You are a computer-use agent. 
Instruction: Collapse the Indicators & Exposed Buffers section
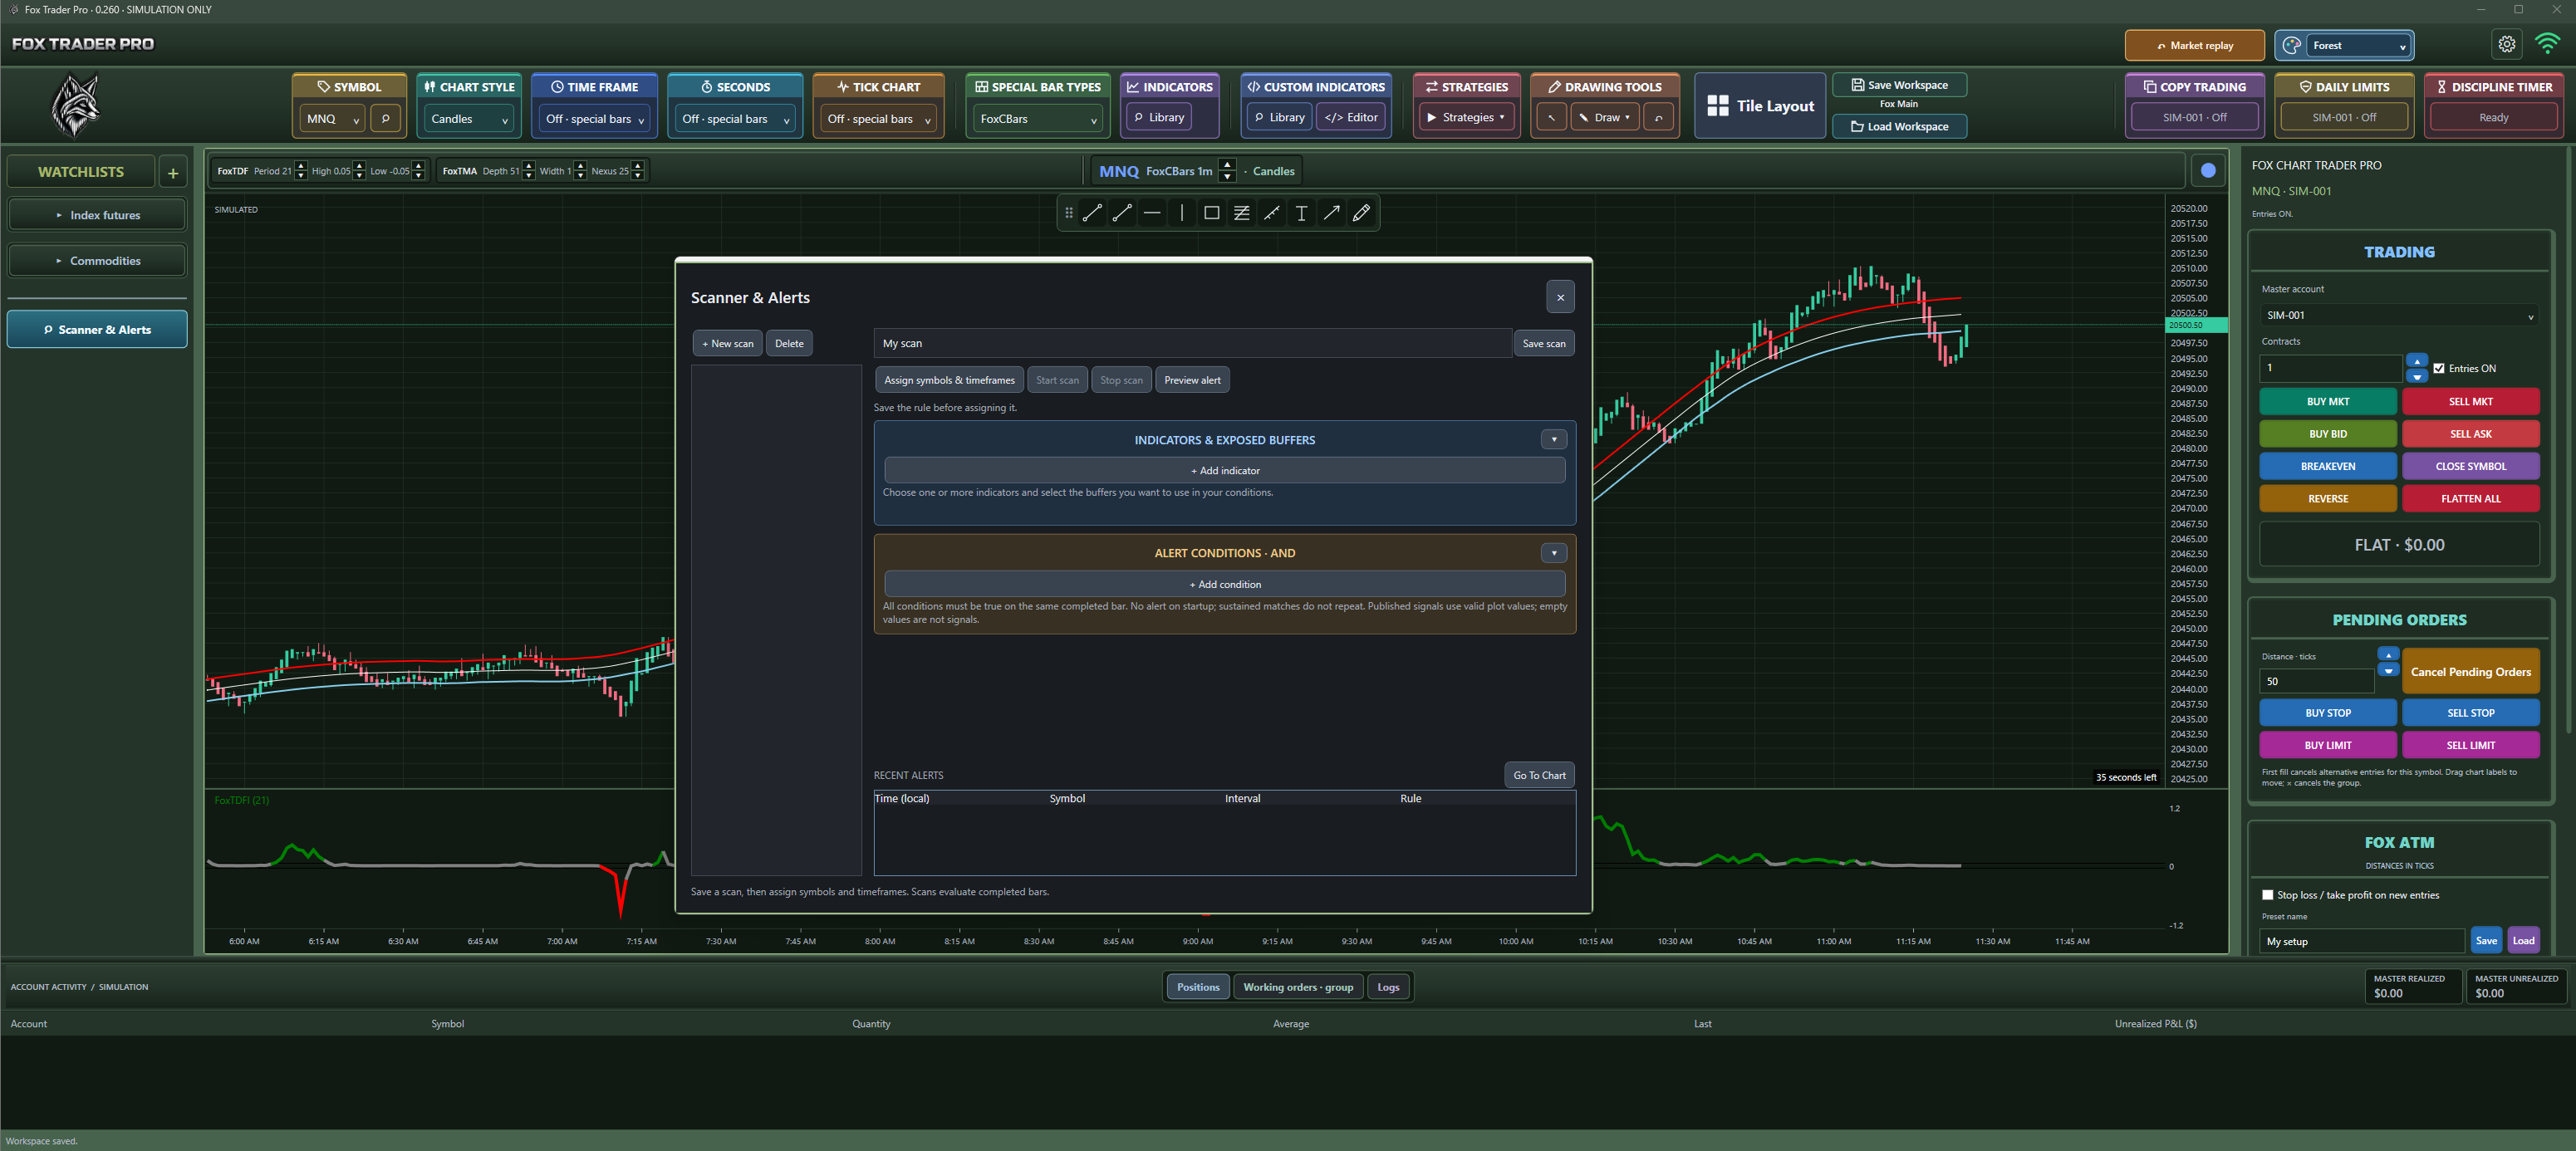[x=1554, y=439]
